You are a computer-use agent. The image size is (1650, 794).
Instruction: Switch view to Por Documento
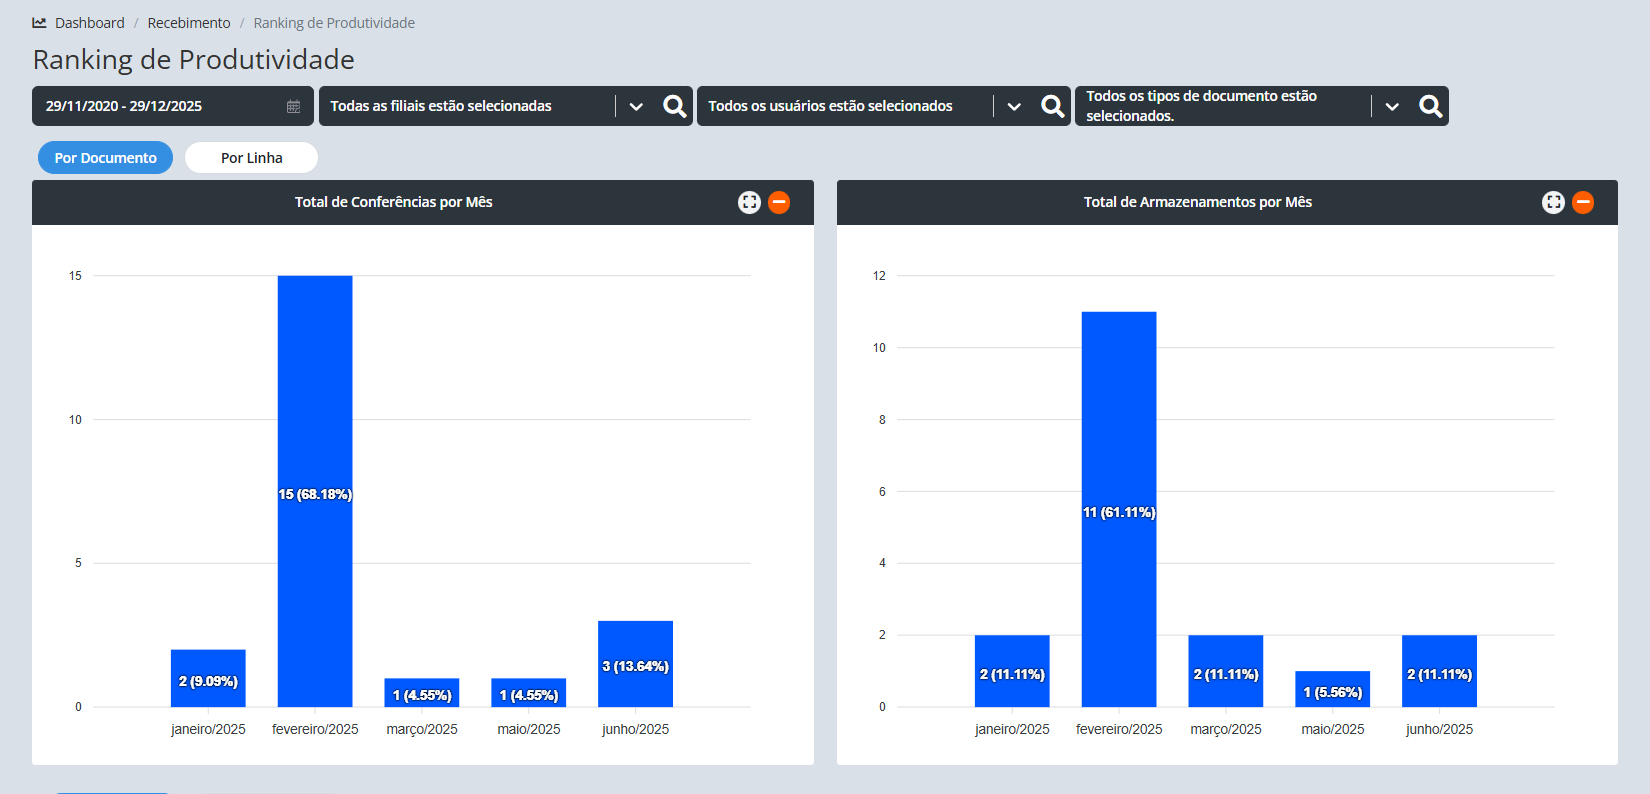click(105, 158)
